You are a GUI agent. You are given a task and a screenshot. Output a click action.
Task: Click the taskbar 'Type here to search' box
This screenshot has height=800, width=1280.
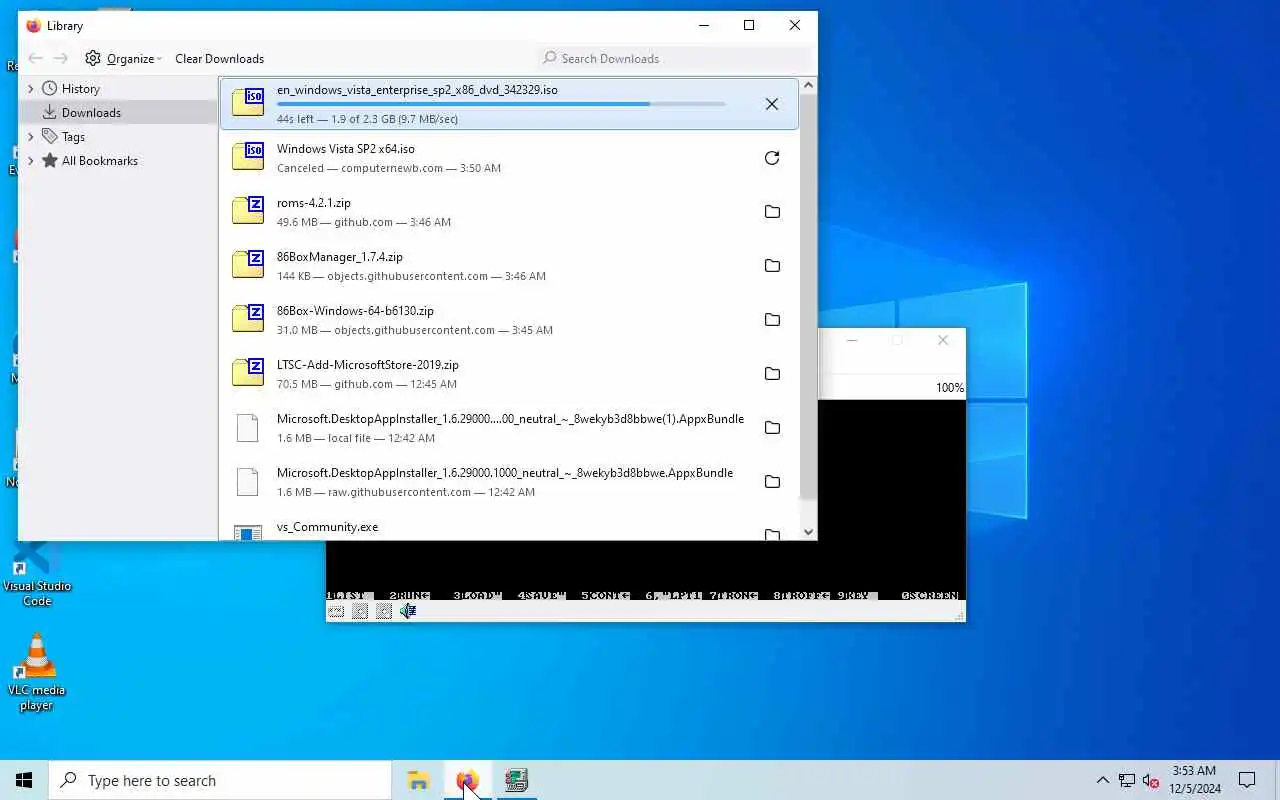pyautogui.click(x=220, y=780)
